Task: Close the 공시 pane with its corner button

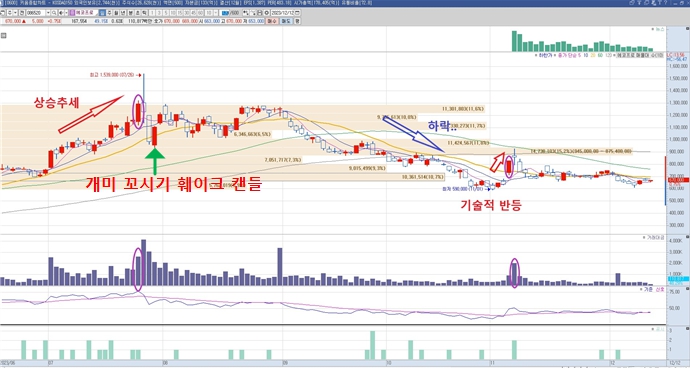Action: 687,329
